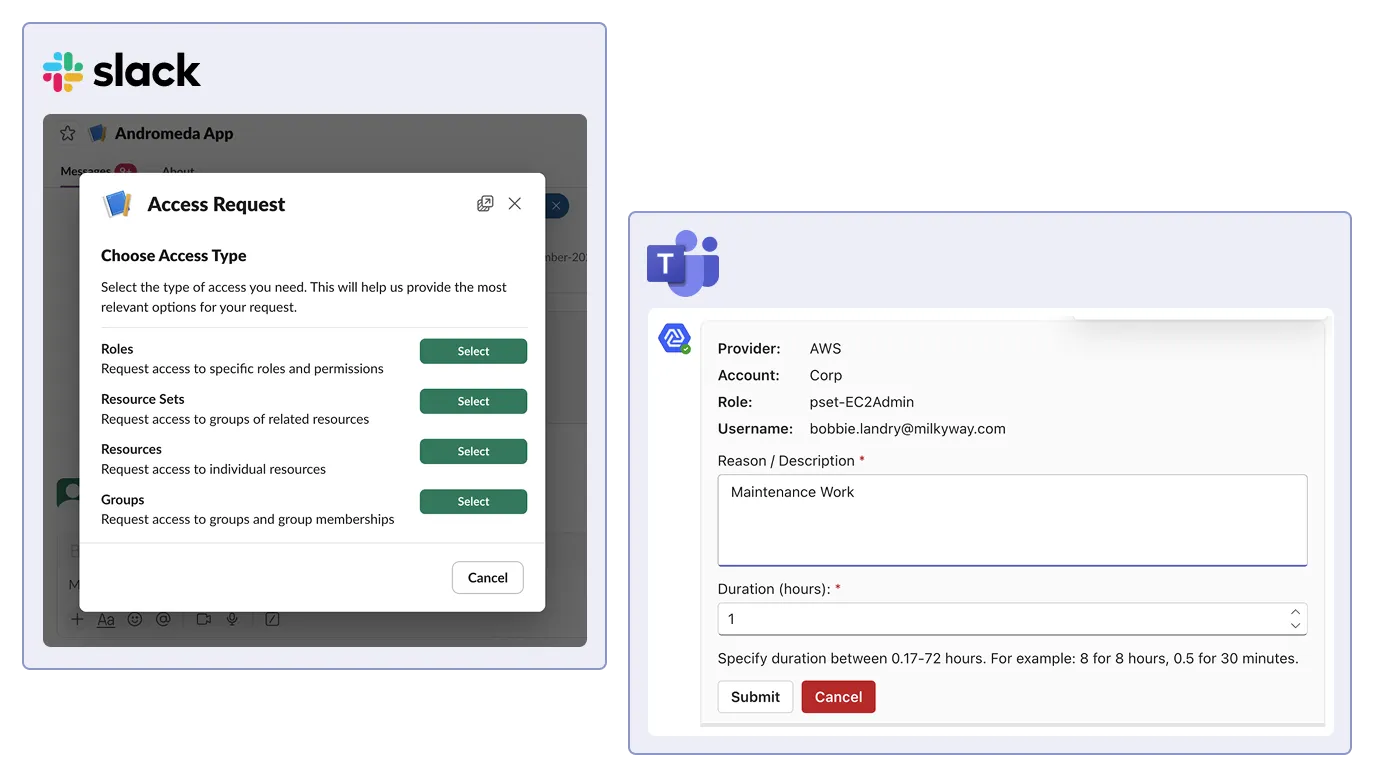Dismiss the blue pill behind the dialog

coord(557,206)
